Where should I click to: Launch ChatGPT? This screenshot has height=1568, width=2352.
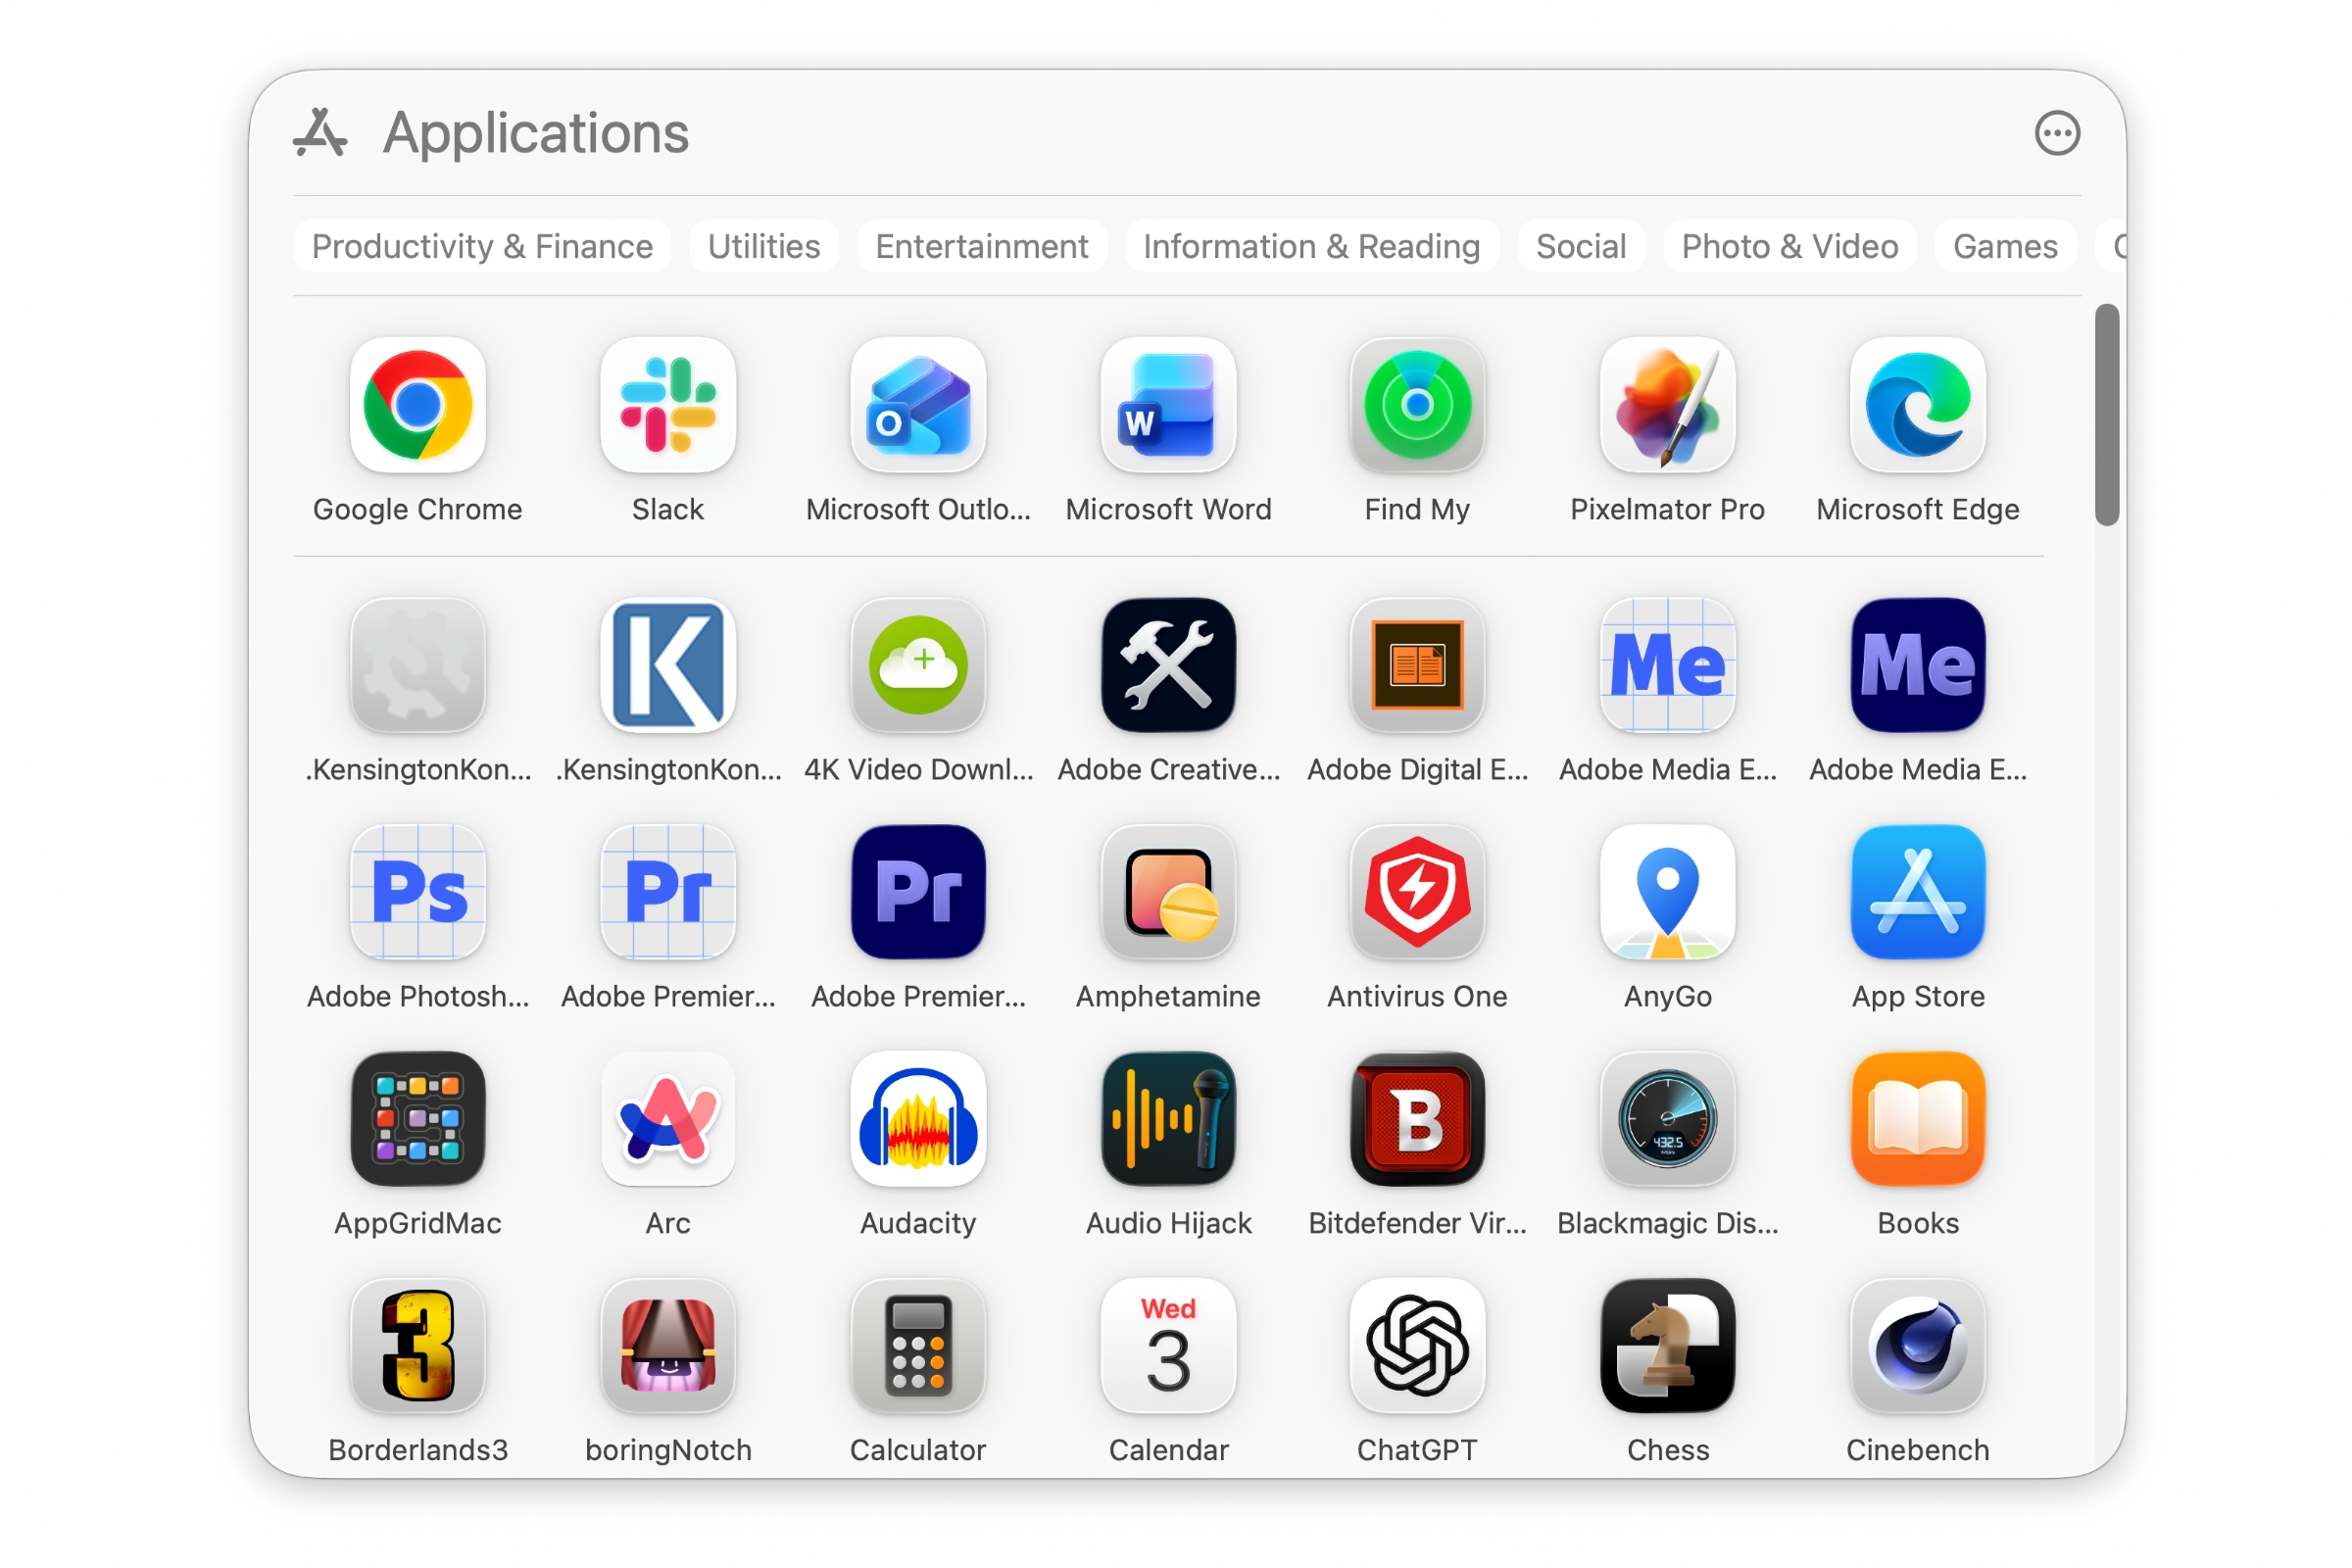pos(1418,1346)
